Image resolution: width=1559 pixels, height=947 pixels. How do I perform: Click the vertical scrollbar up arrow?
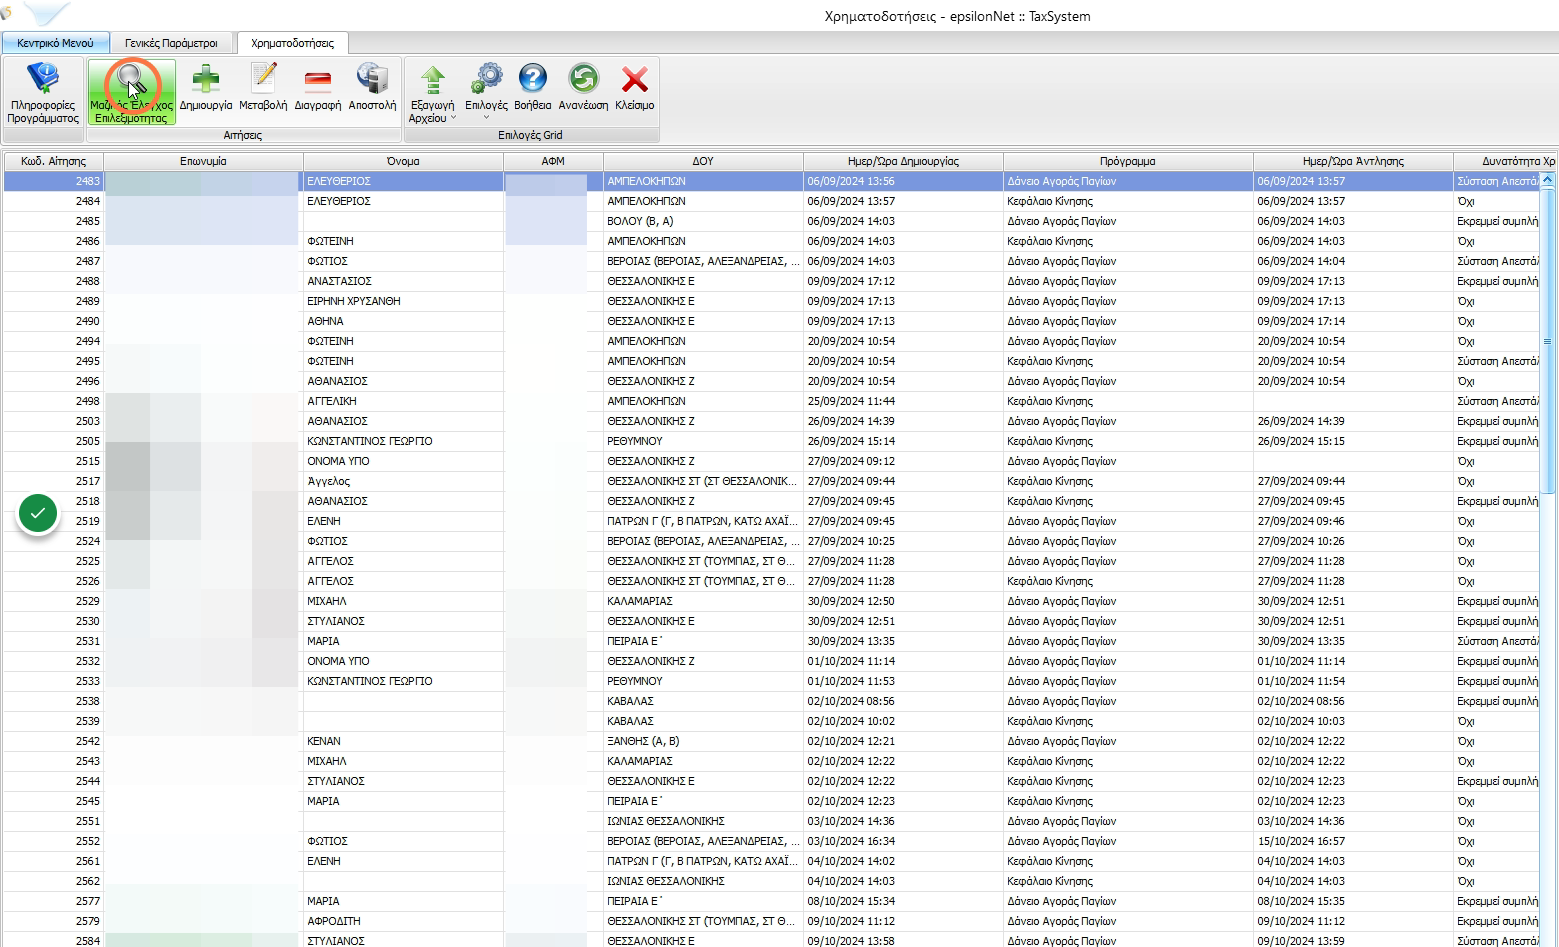(x=1547, y=180)
